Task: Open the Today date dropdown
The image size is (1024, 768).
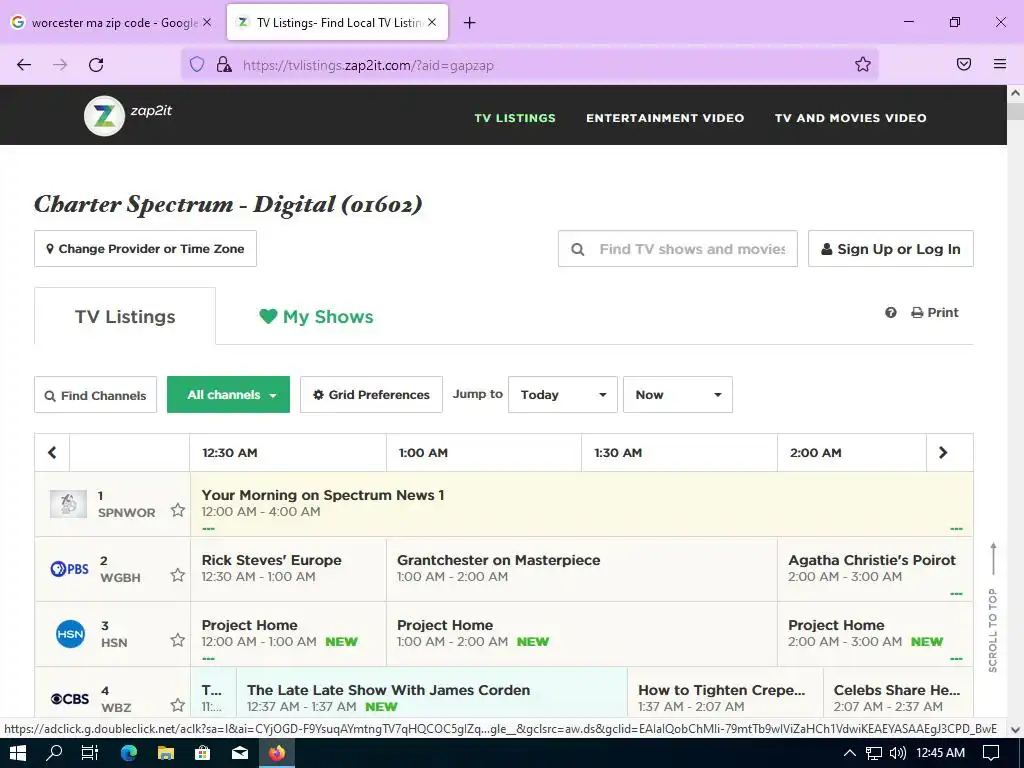Action: click(x=563, y=394)
